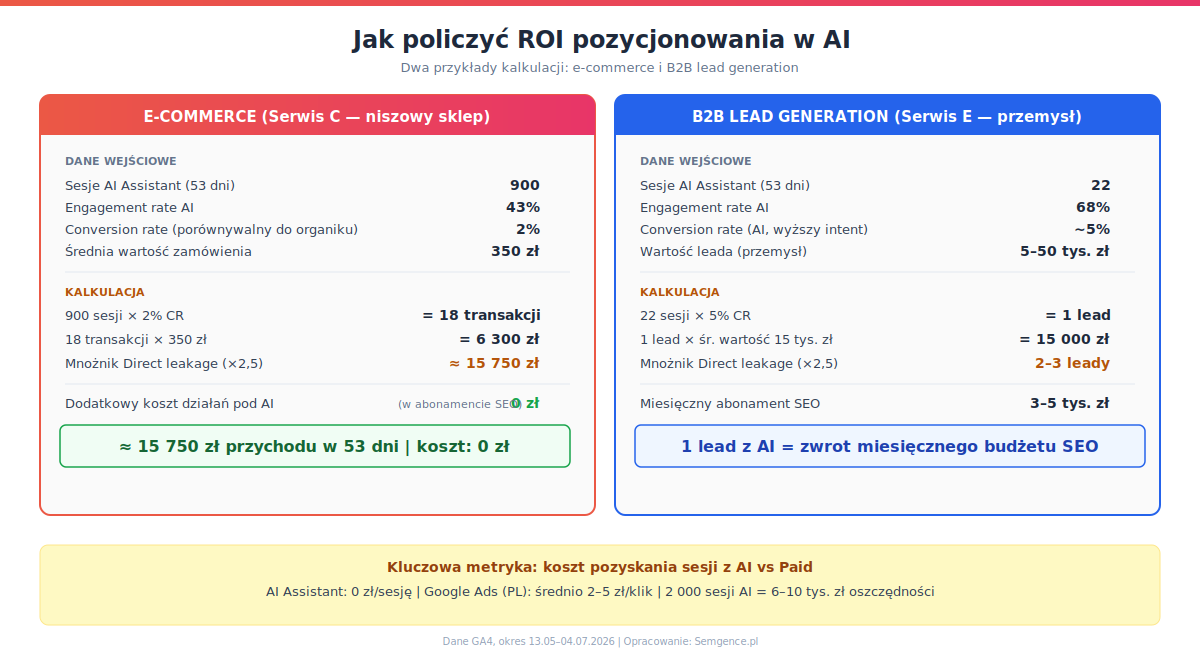Click 'Średnia wartość zamówienia' label
Image resolution: width=1200 pixels, height=660 pixels.
(x=158, y=251)
